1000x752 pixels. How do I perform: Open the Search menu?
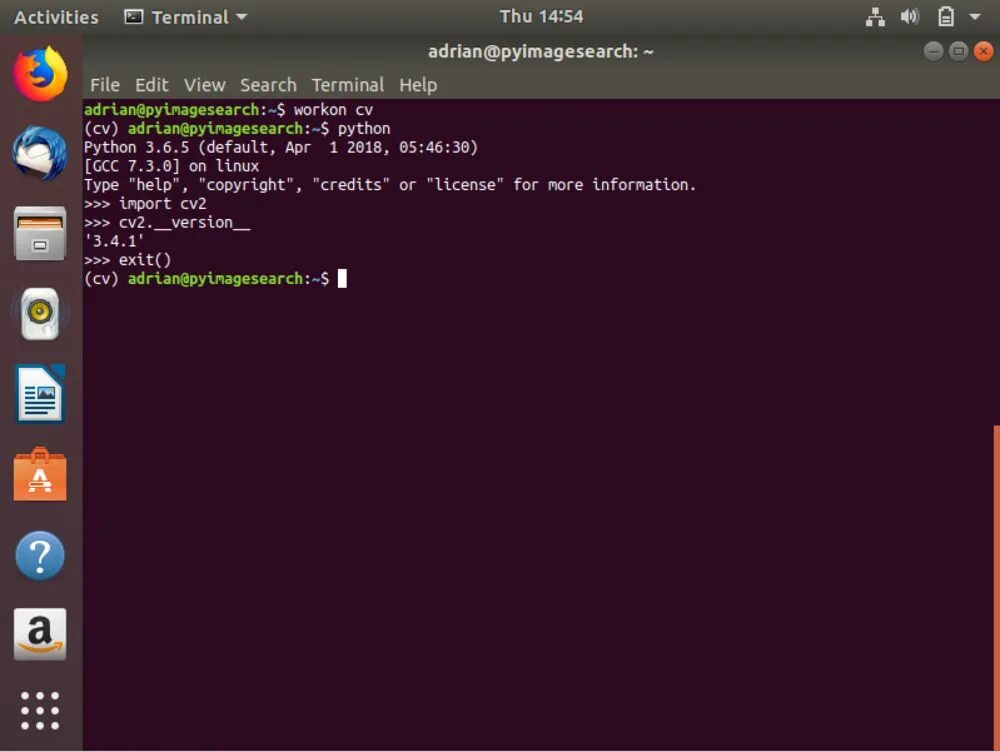coord(268,85)
